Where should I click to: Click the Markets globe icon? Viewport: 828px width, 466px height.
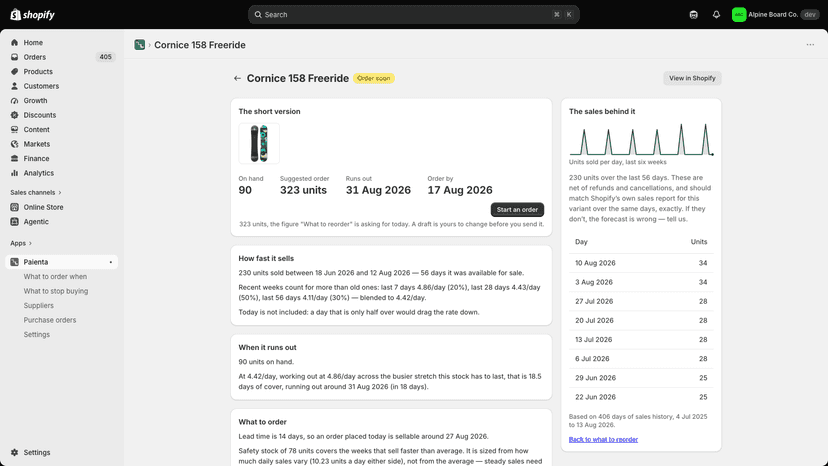[x=14, y=144]
